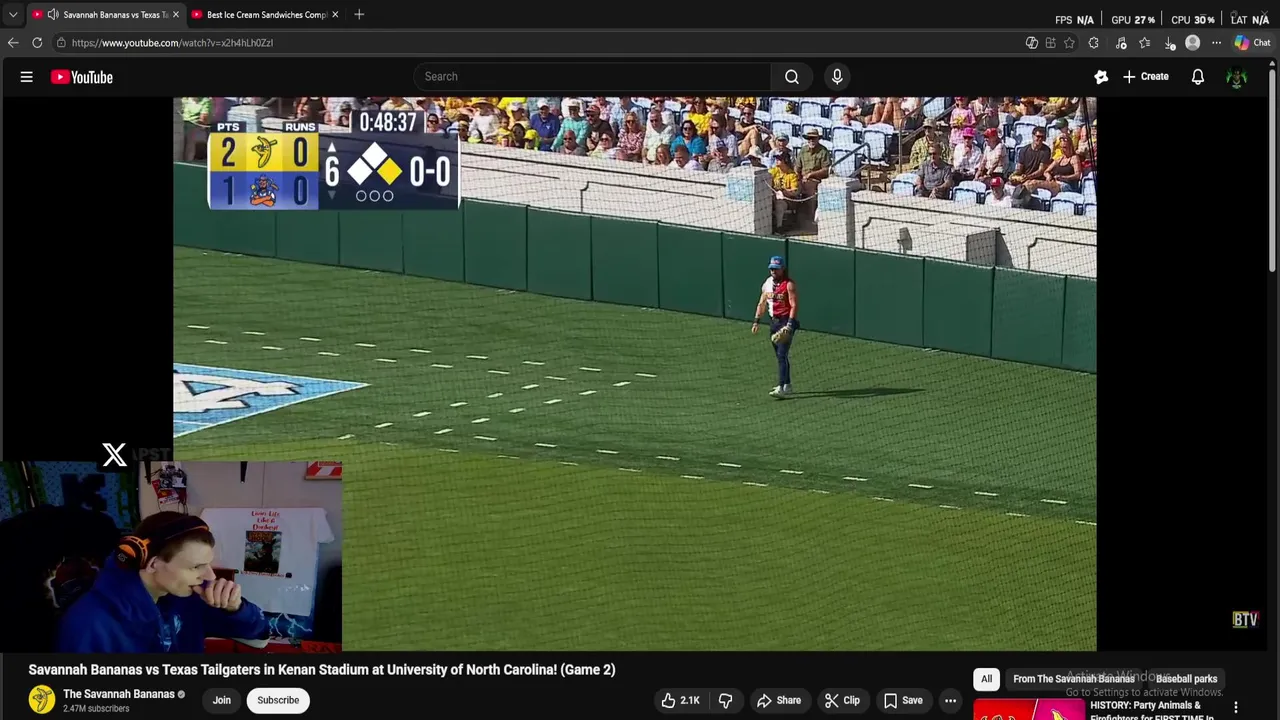Open the Create button
This screenshot has width=1280, height=720.
click(x=1146, y=77)
